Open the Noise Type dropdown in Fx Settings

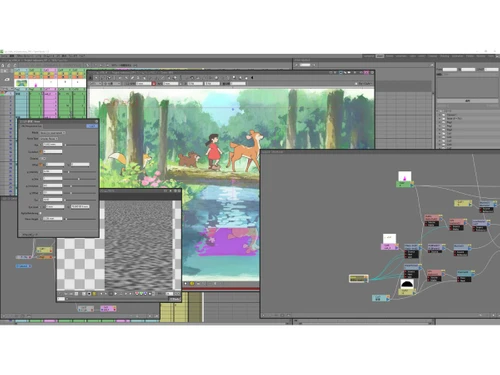49,139
